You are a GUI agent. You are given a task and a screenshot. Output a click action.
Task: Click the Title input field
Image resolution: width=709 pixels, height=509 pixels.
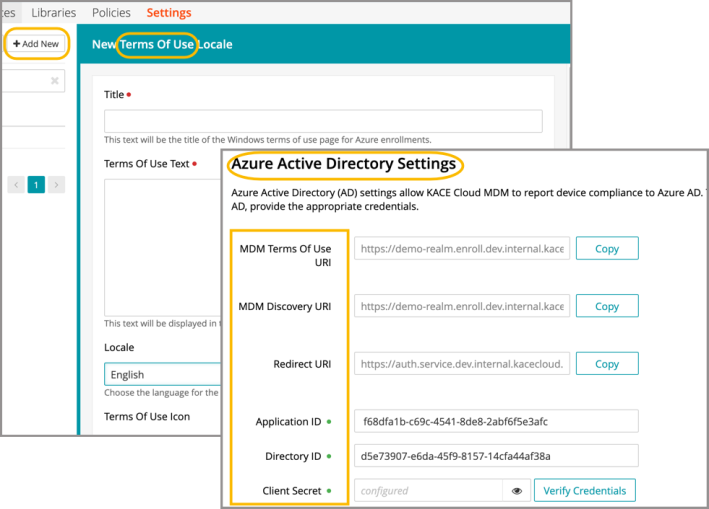click(x=323, y=121)
